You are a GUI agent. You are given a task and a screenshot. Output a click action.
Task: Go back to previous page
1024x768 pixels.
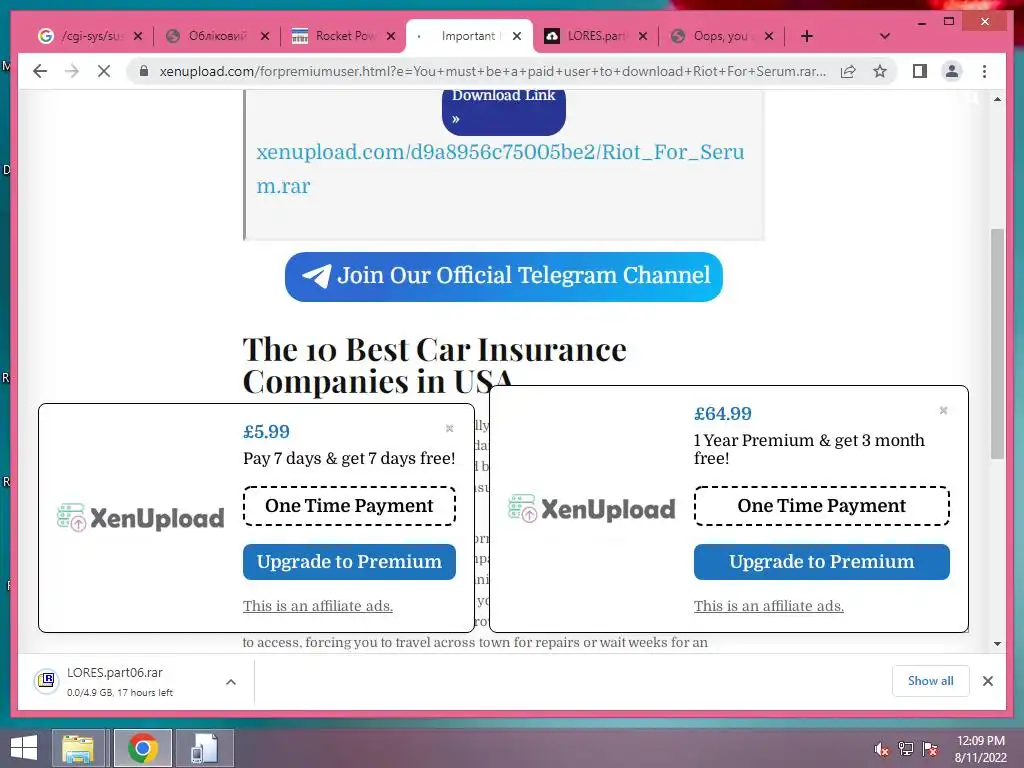[40, 71]
